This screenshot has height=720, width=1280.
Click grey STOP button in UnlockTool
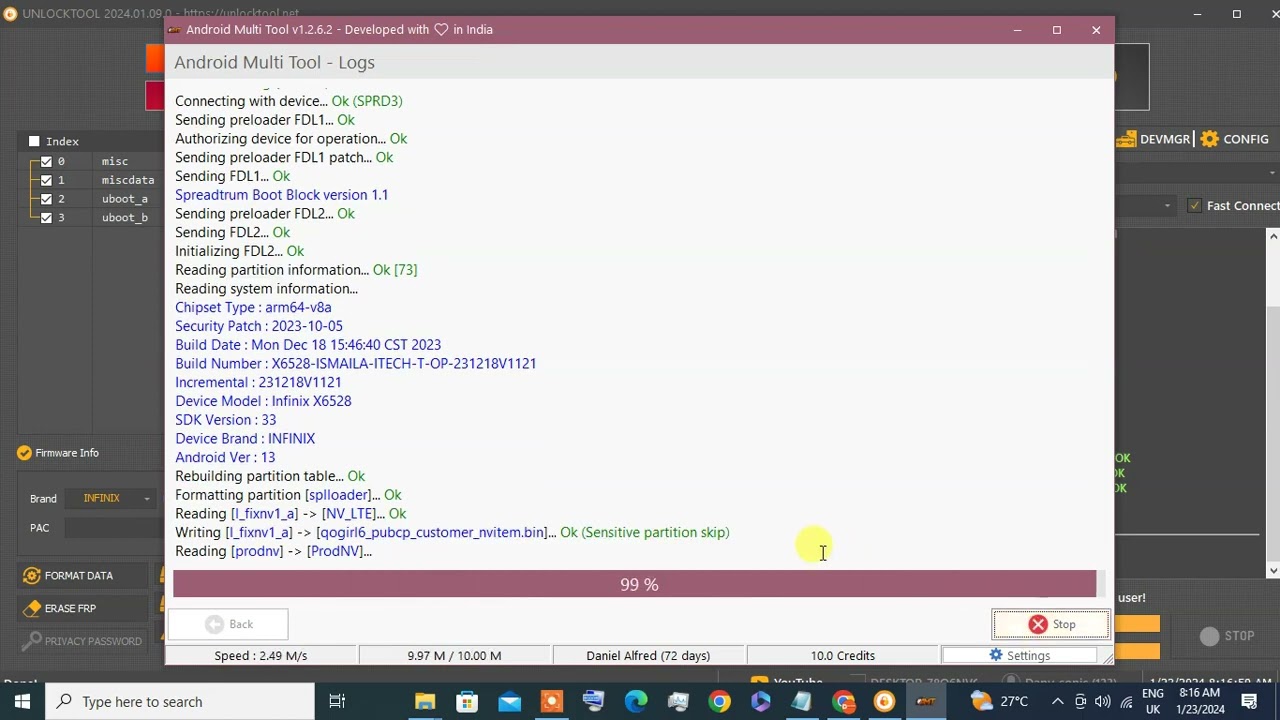(1227, 636)
